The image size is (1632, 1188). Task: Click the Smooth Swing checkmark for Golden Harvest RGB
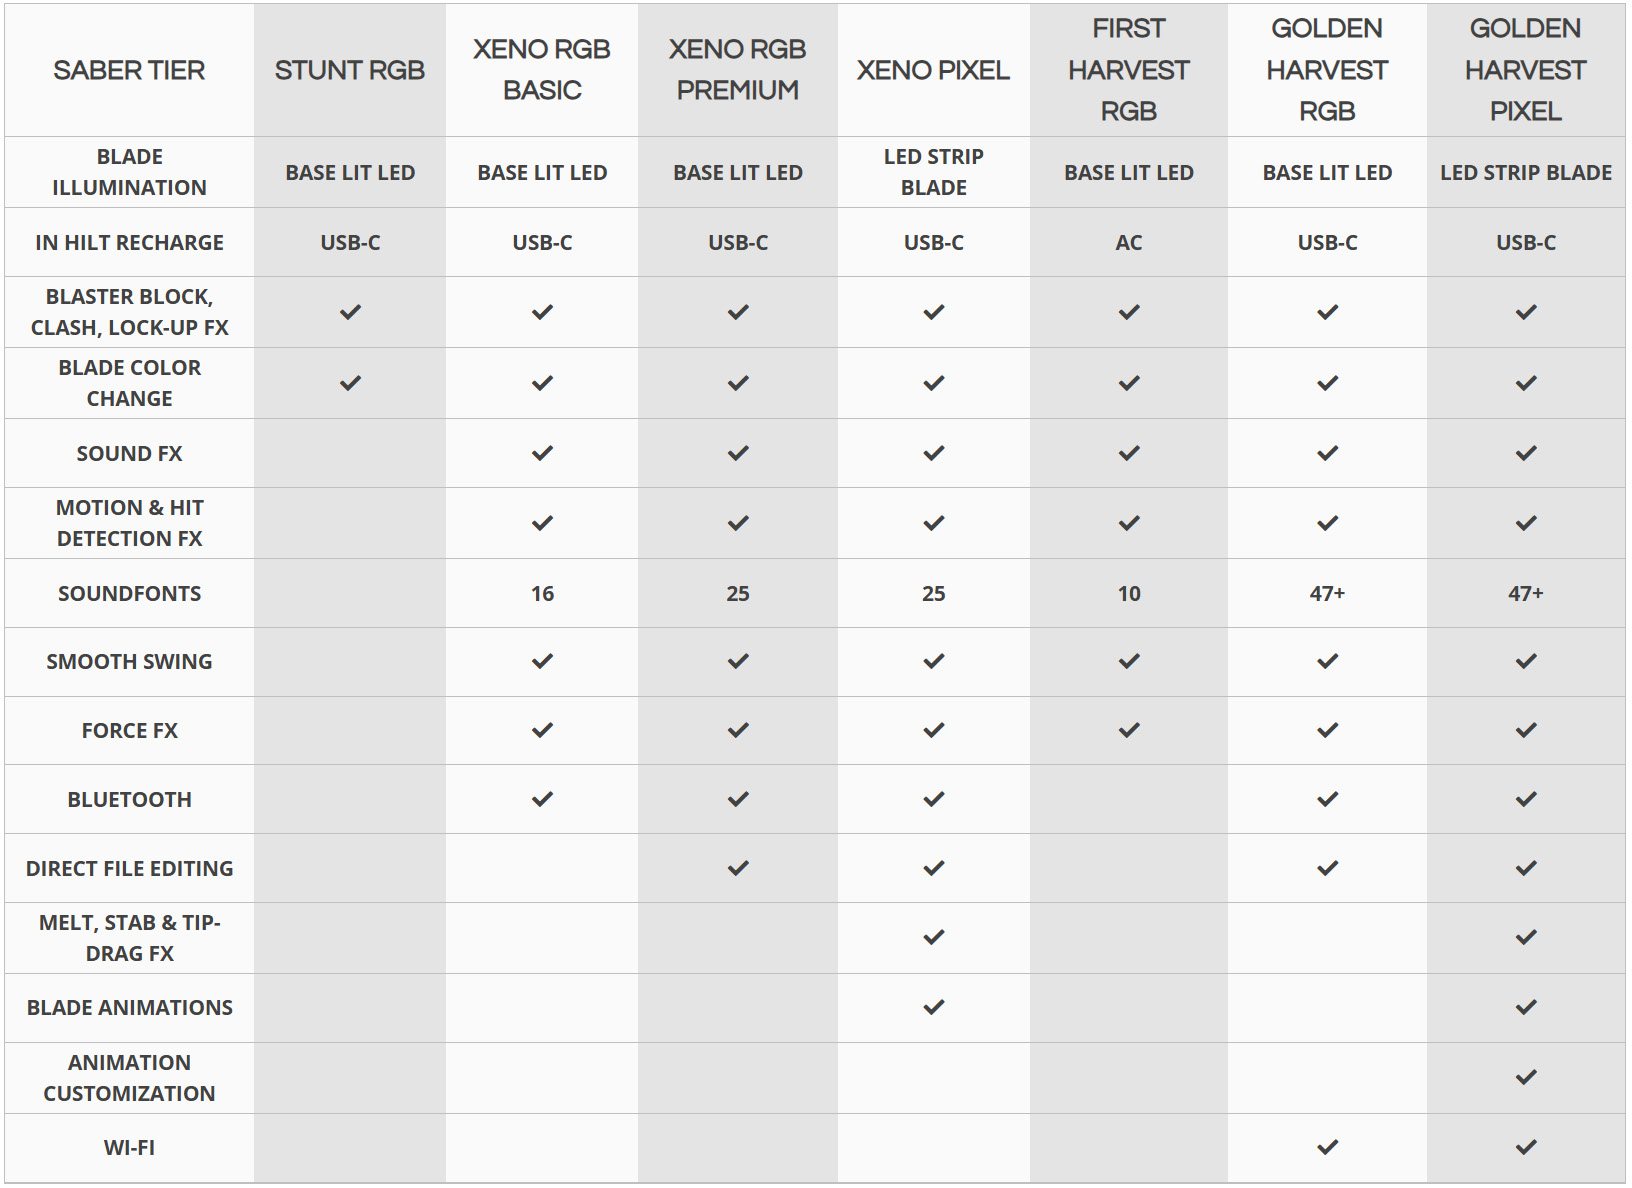(1327, 661)
